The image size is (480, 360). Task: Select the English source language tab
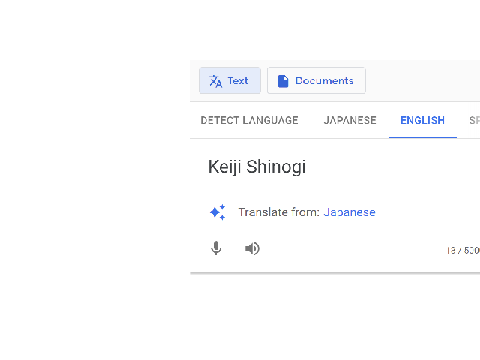pos(422,120)
